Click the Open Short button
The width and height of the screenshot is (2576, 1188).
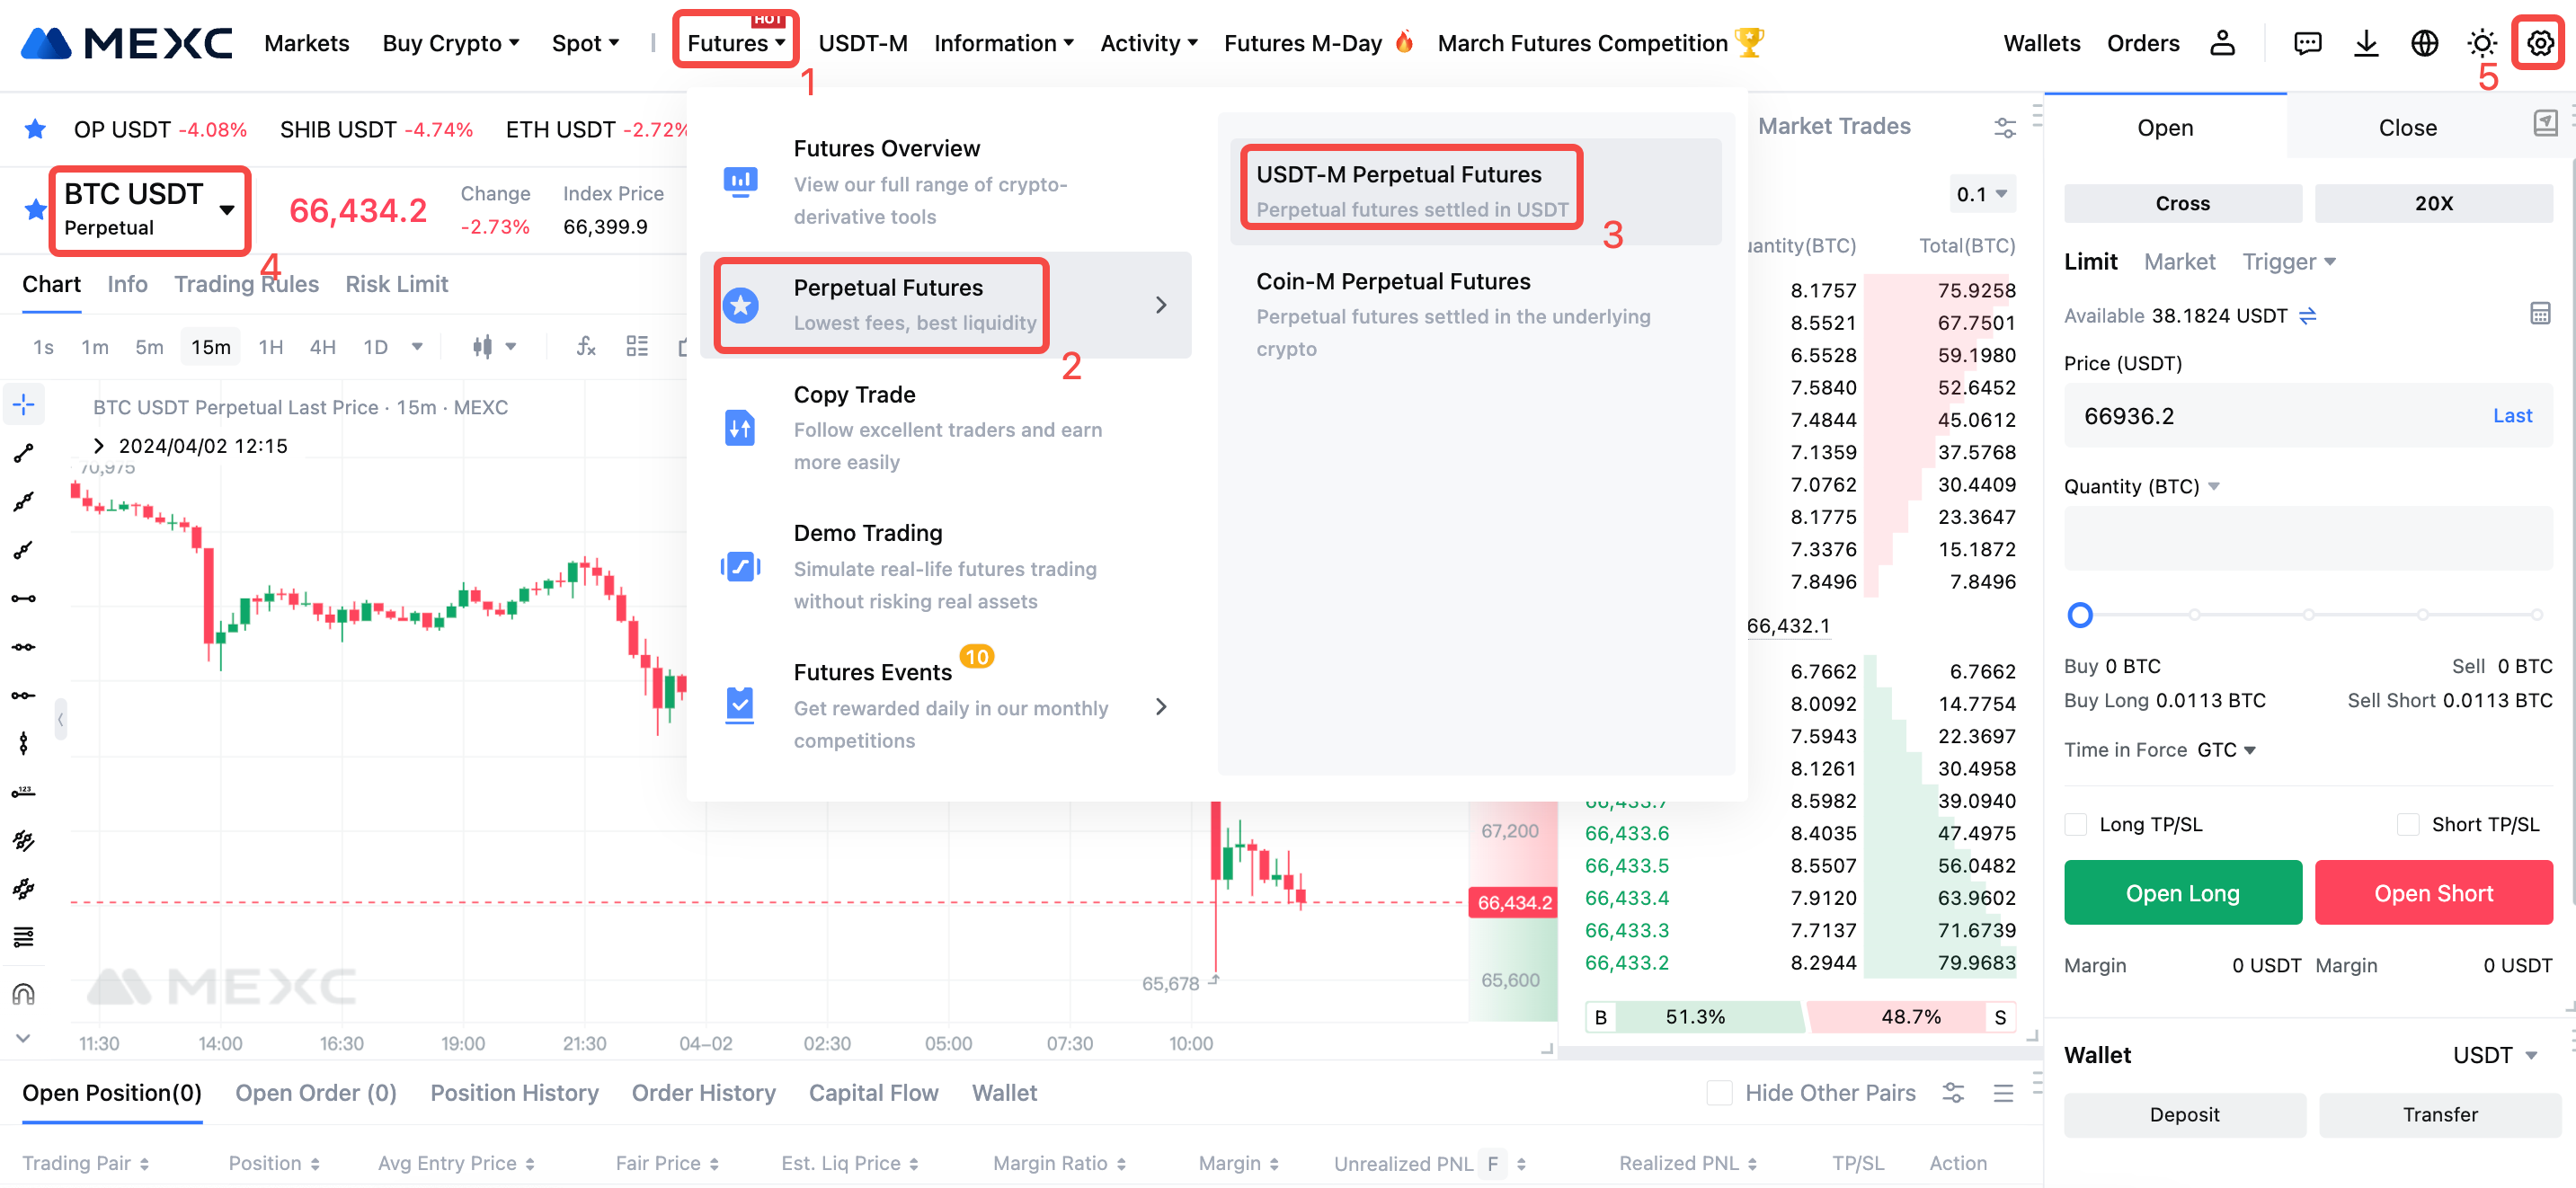click(2433, 893)
